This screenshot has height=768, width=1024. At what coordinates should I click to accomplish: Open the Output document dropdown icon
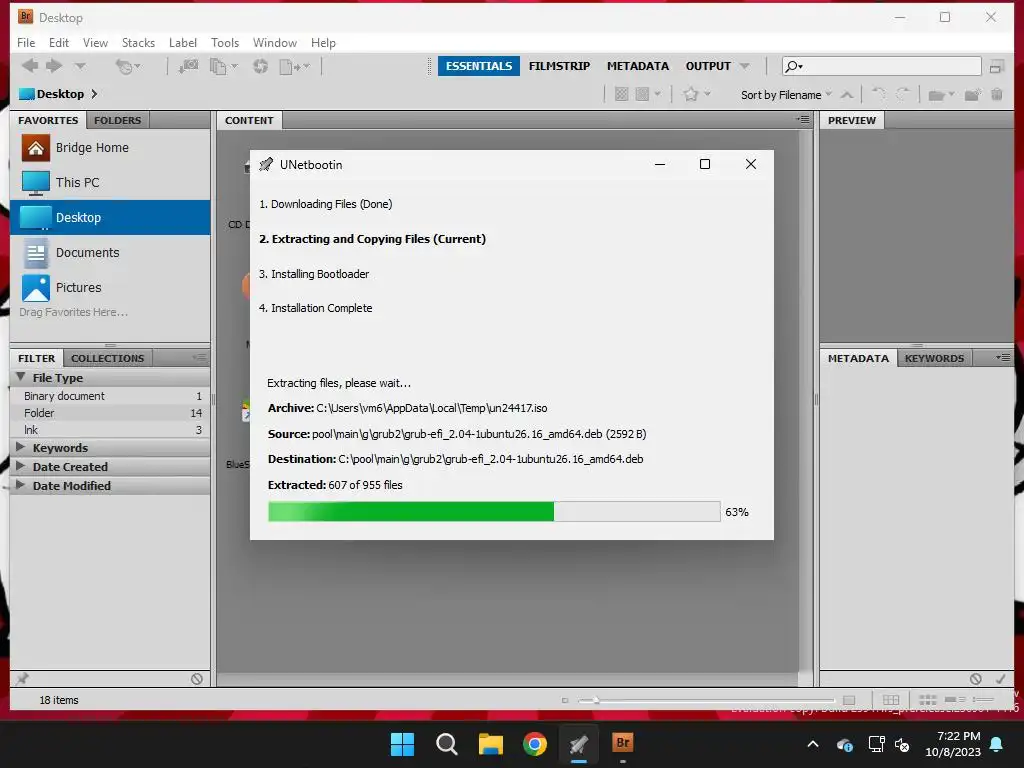pos(294,66)
